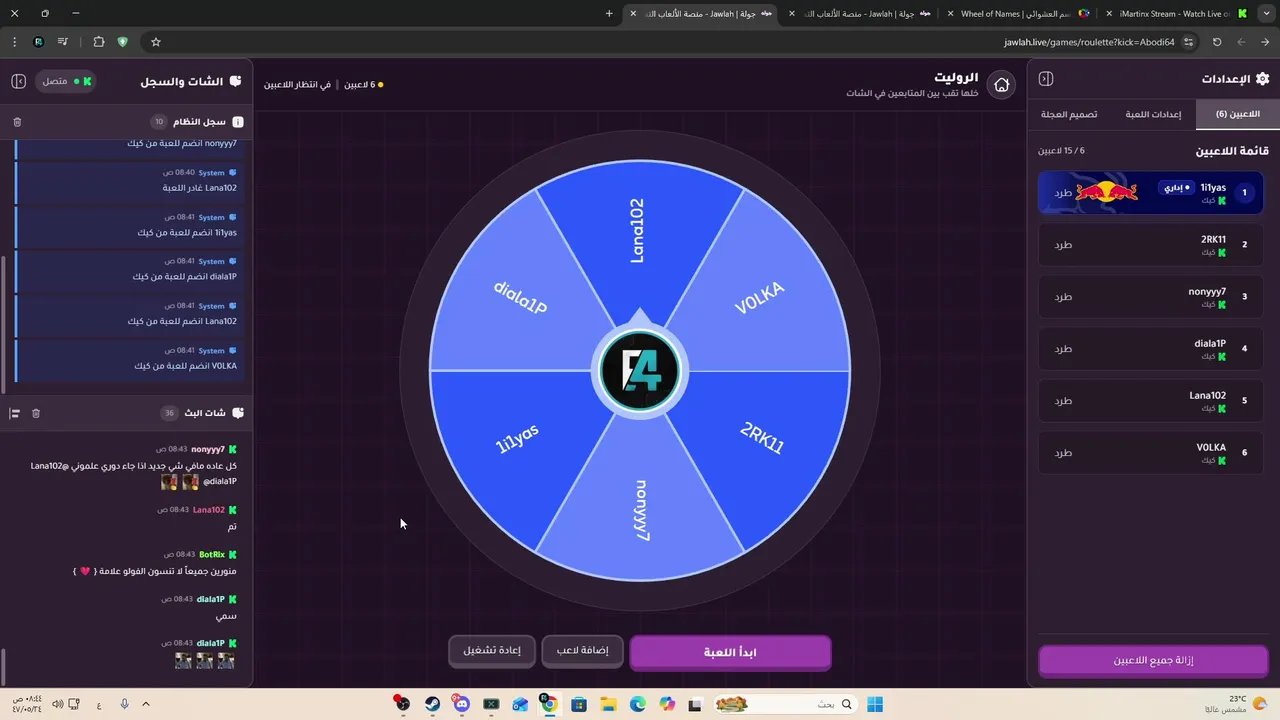Remove all players with إزالة جميع اللاعبين
The width and height of the screenshot is (1280, 720).
click(x=1153, y=661)
